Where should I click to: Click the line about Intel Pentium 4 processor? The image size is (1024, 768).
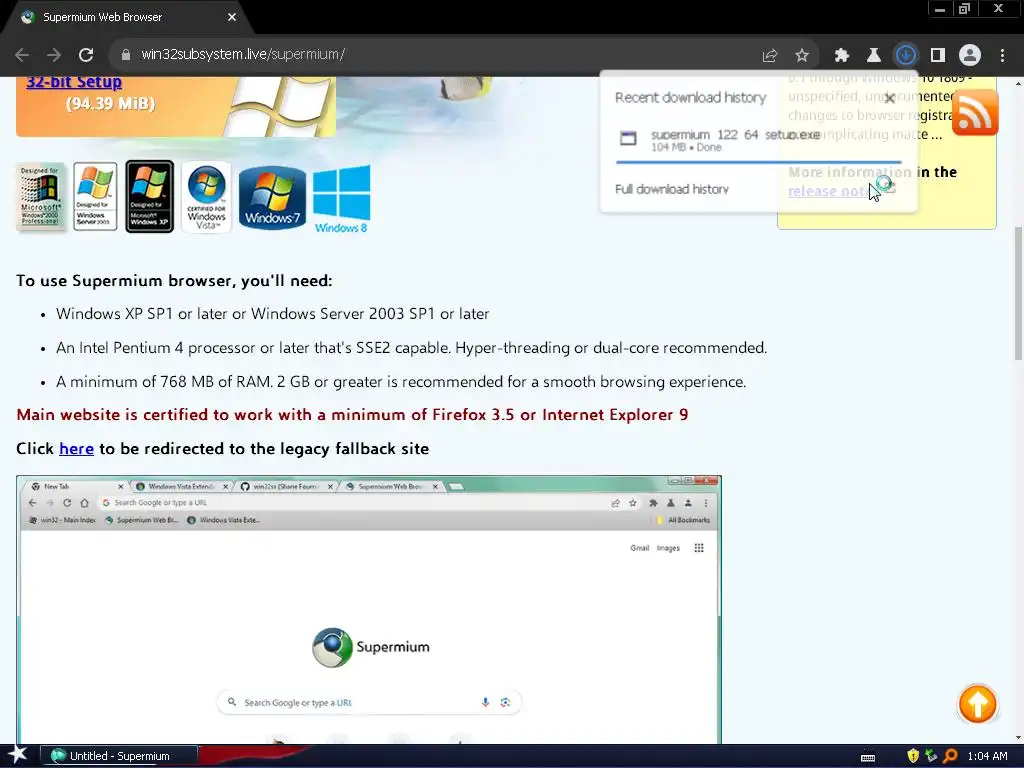click(411, 347)
